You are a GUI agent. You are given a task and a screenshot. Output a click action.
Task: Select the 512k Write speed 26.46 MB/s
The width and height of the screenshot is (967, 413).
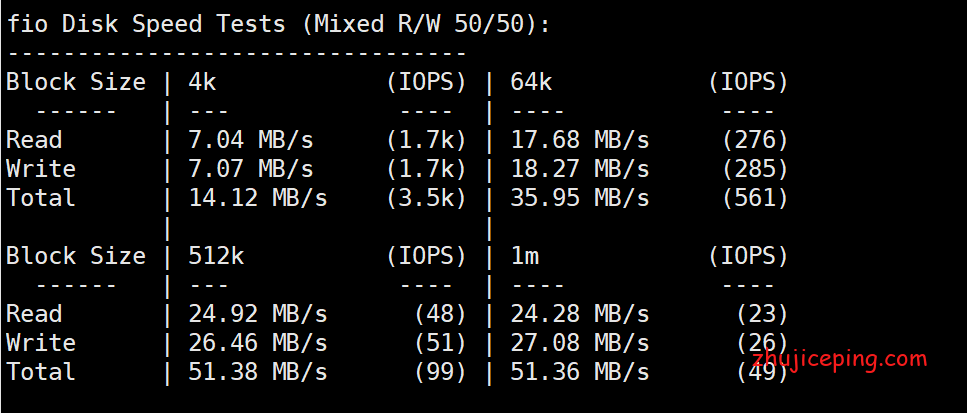pyautogui.click(x=258, y=343)
